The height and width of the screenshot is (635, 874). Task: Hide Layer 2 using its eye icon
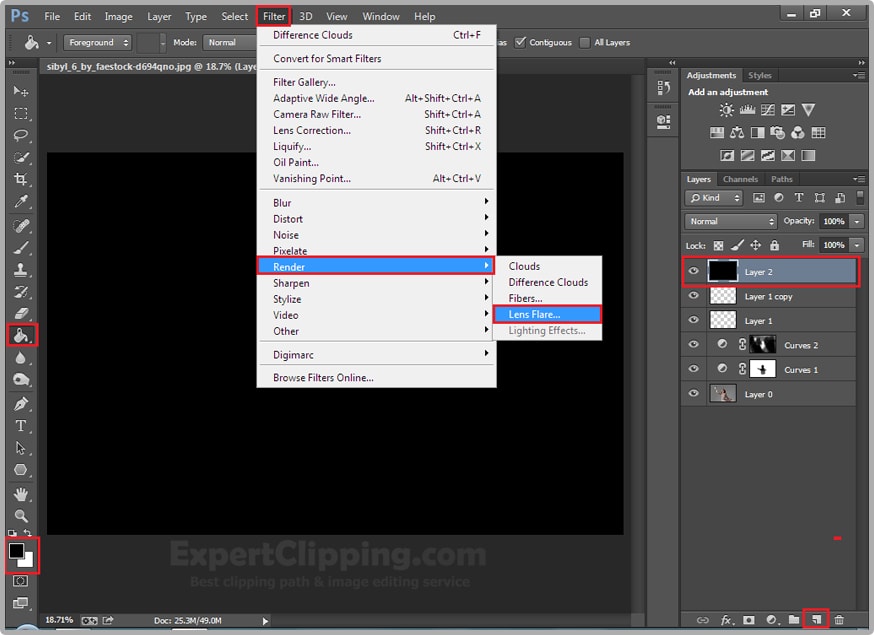click(x=693, y=272)
